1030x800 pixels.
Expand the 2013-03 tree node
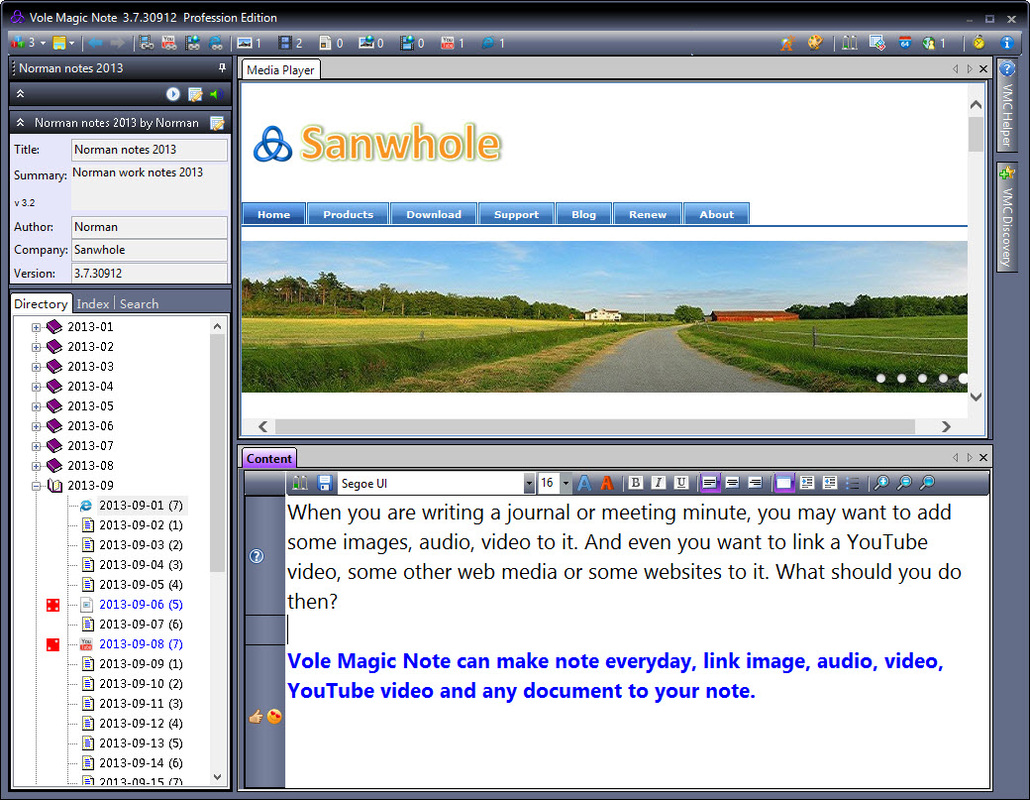(x=37, y=367)
